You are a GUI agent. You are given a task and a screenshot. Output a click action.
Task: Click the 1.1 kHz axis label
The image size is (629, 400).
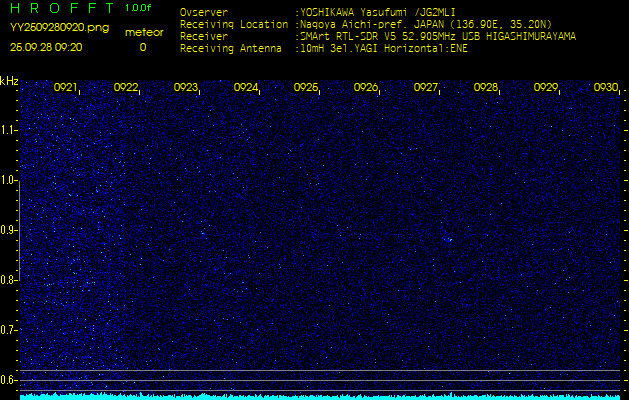point(8,130)
